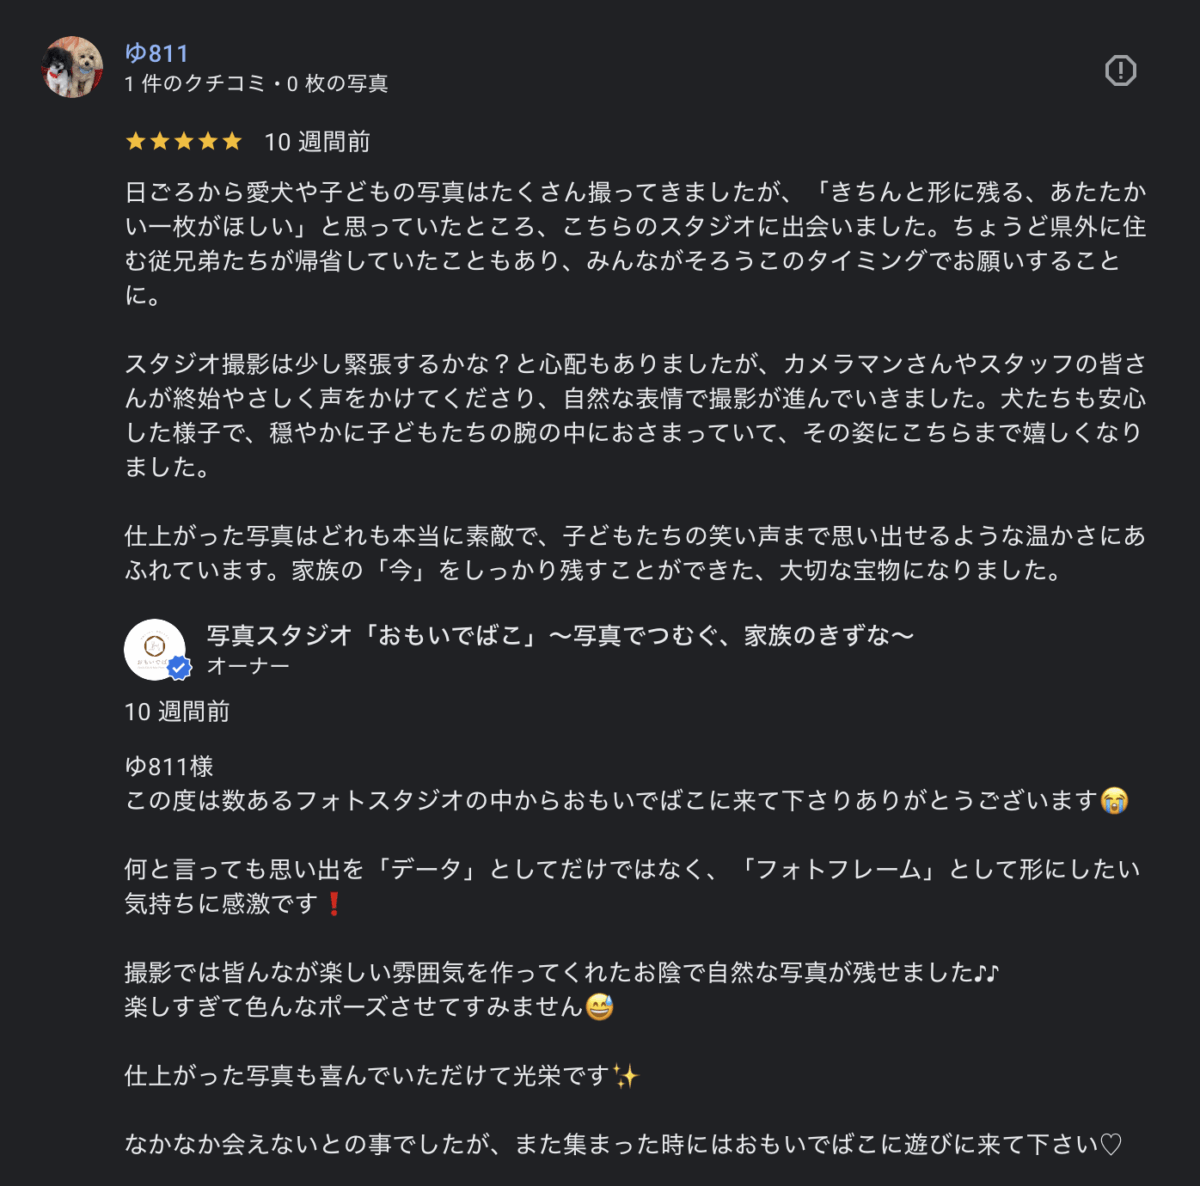The image size is (1200, 1186).
Task: Click the fourth rating star
Action: pyautogui.click(x=210, y=141)
